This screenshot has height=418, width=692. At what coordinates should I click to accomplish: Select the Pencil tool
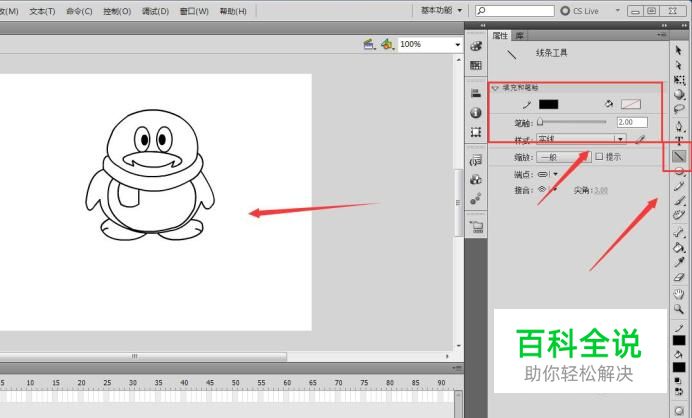click(x=679, y=186)
